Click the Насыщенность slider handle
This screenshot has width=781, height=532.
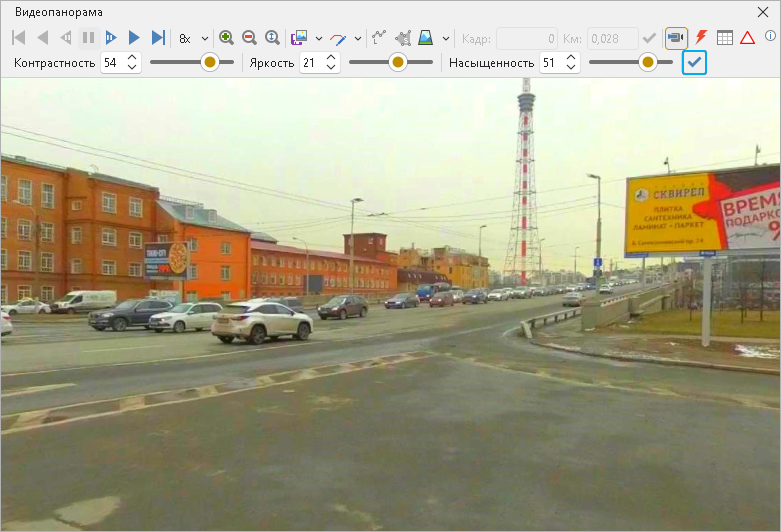pos(648,62)
